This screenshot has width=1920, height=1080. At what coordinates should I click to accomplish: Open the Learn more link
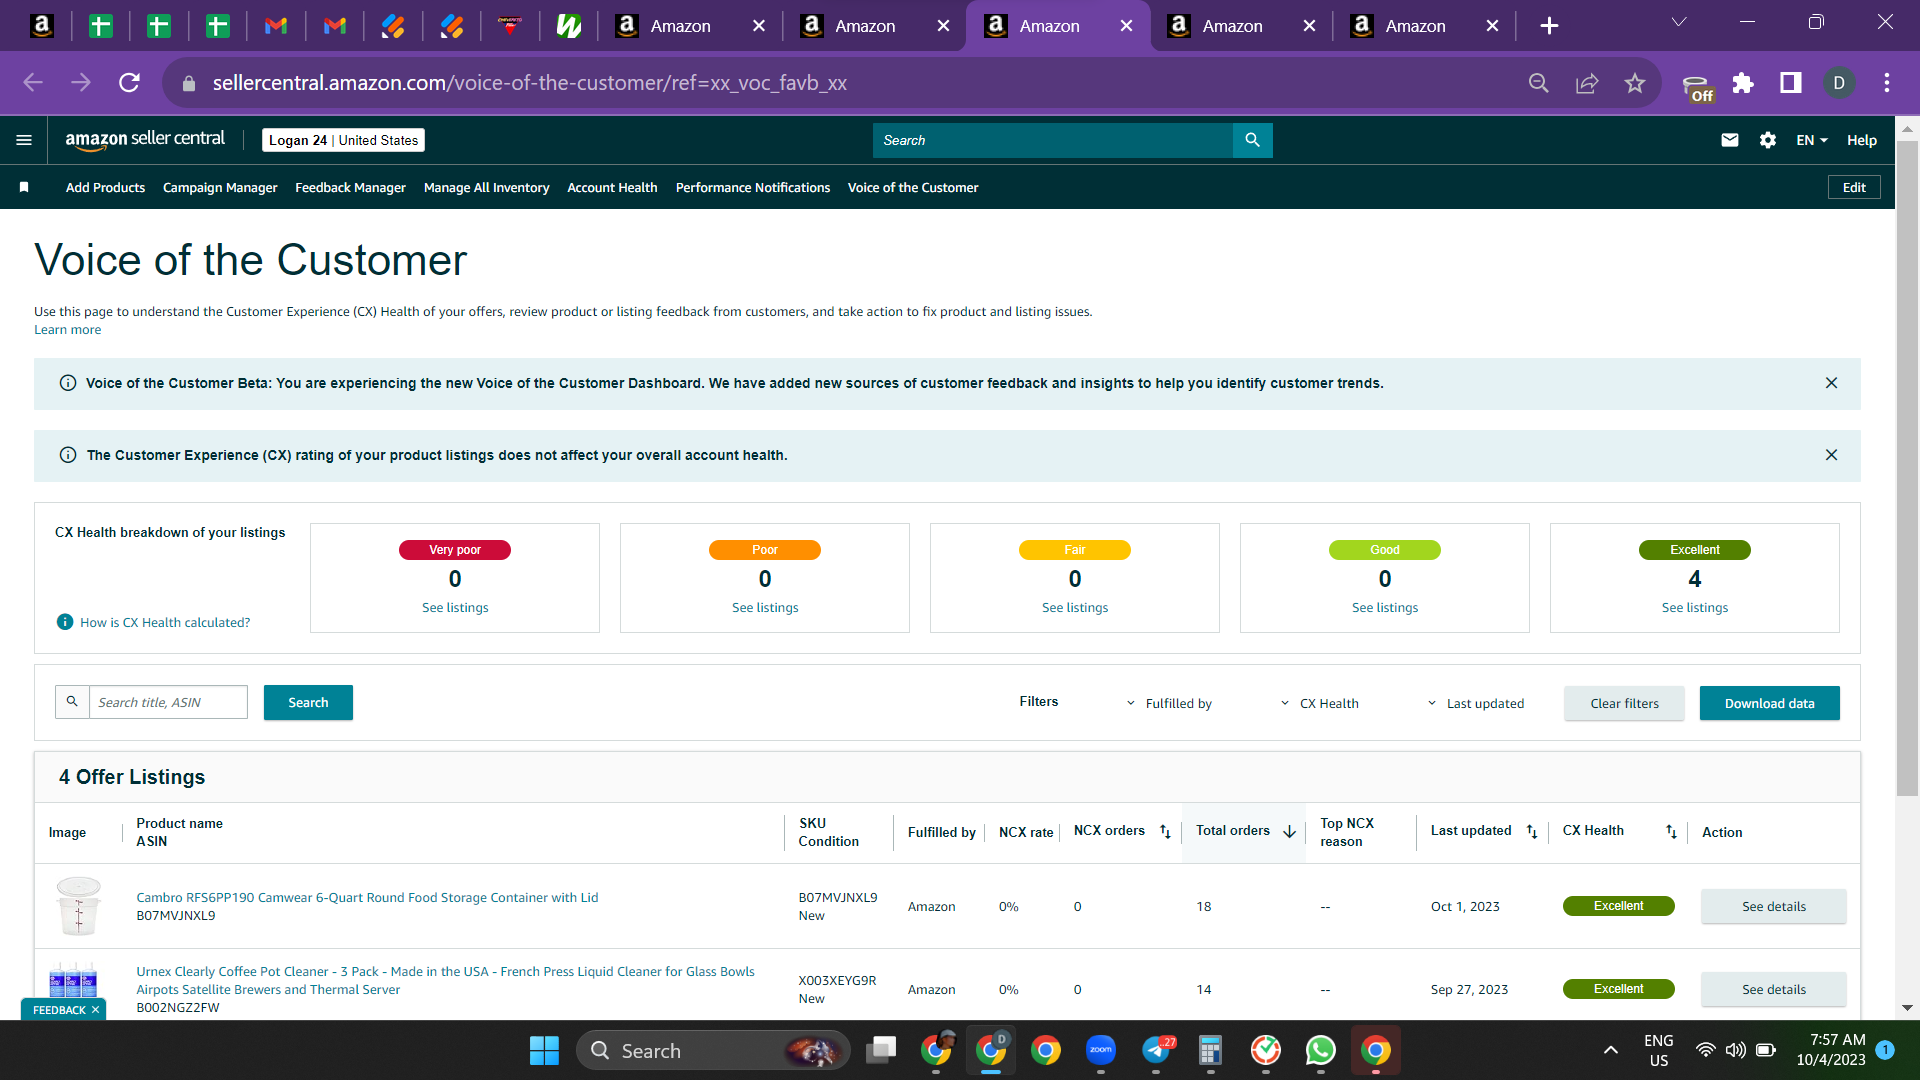[x=67, y=330]
